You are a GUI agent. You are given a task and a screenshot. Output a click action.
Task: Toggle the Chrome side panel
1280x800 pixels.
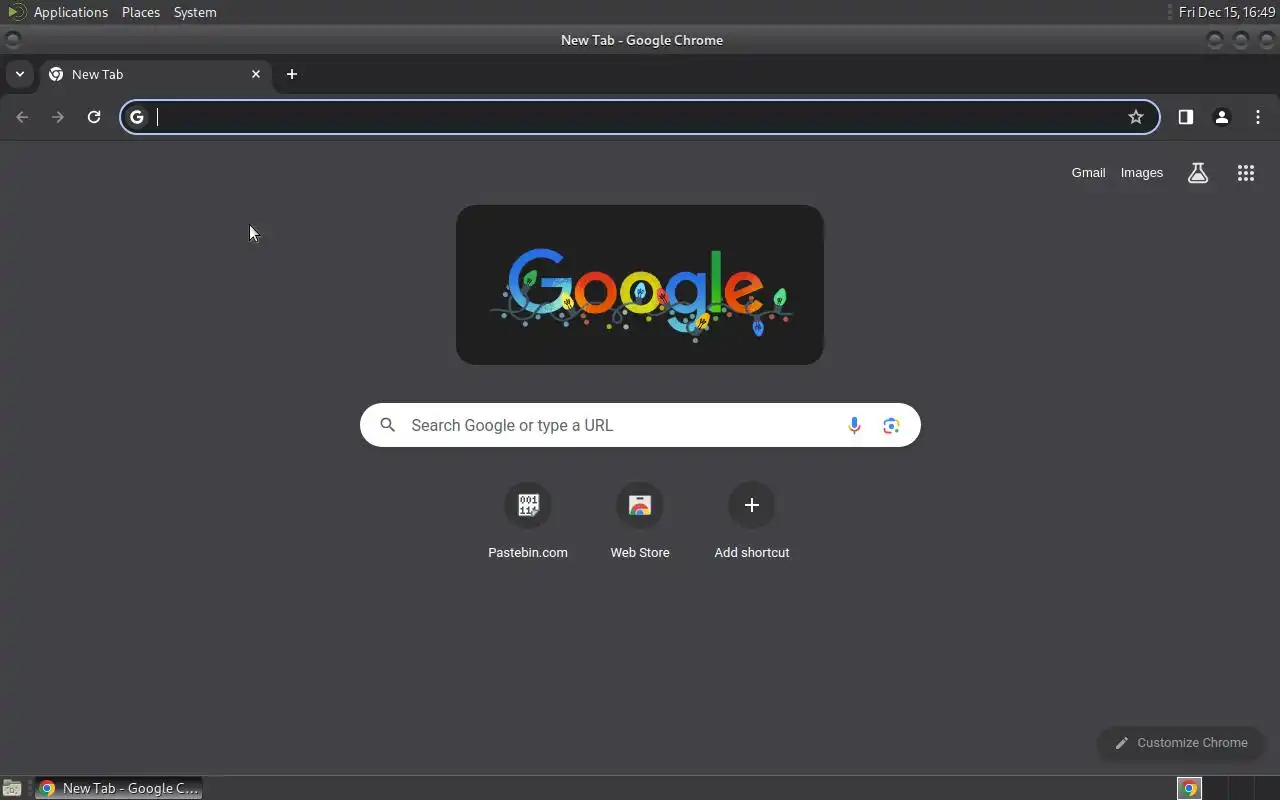click(x=1186, y=117)
